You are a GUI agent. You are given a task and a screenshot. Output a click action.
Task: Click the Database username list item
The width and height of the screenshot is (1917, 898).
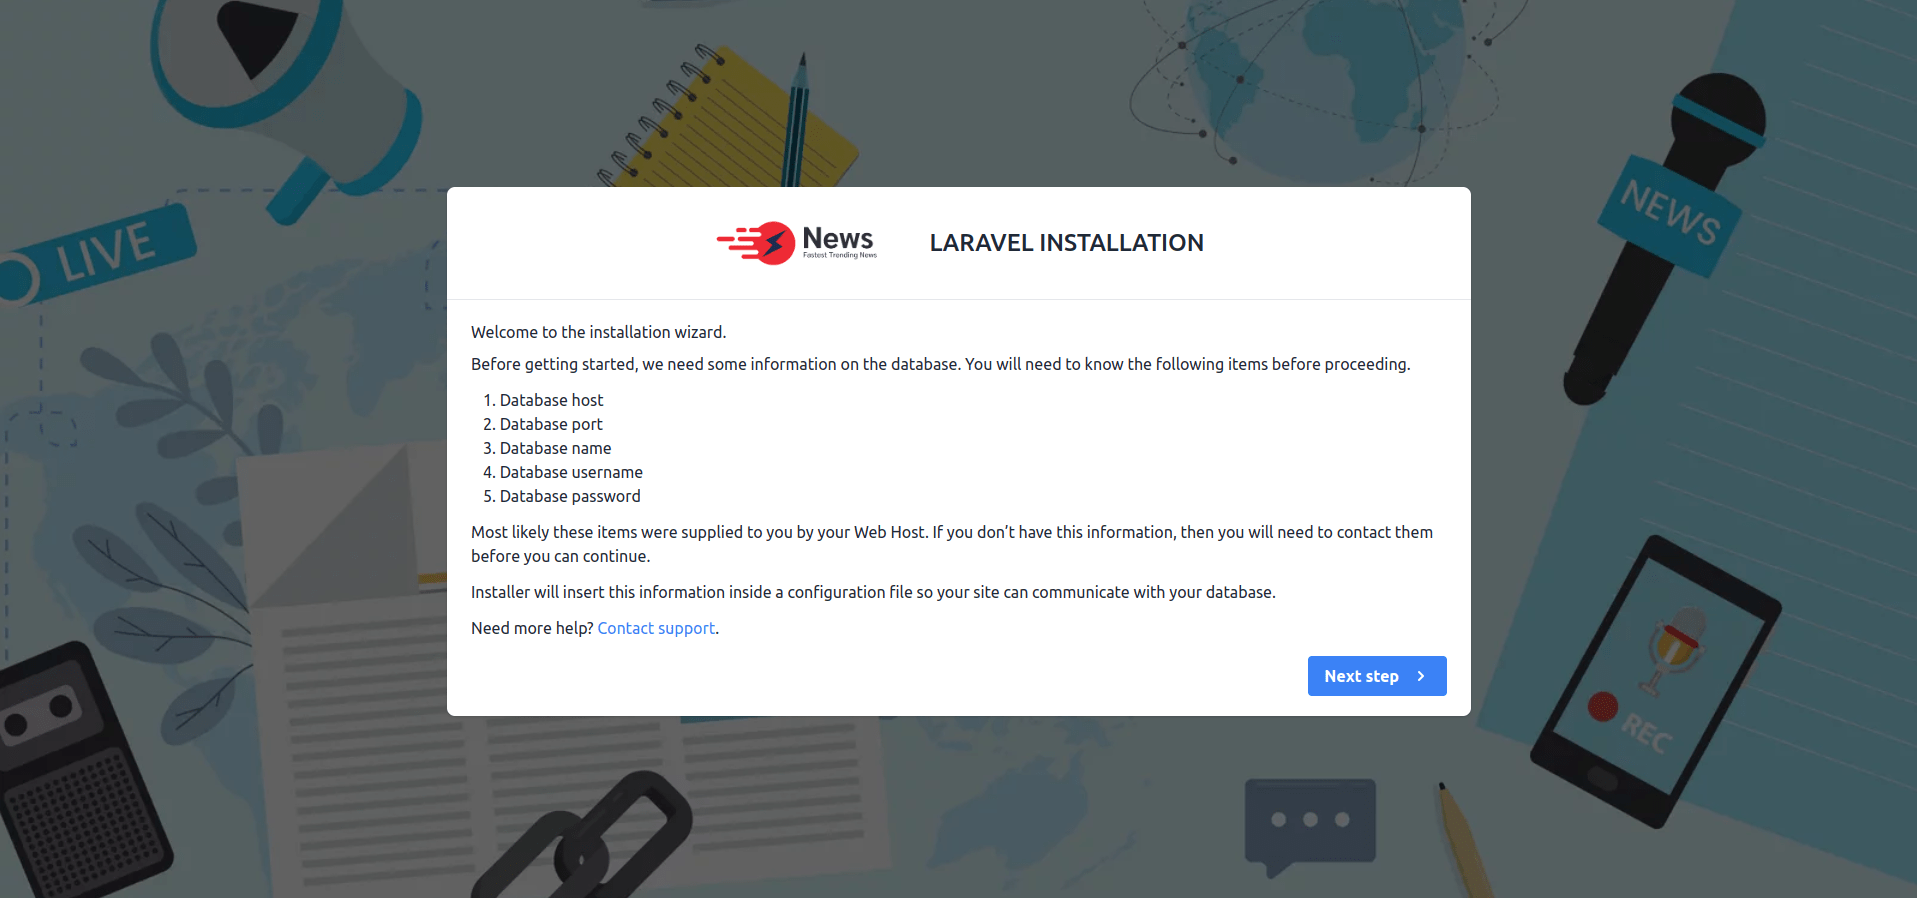tap(571, 472)
